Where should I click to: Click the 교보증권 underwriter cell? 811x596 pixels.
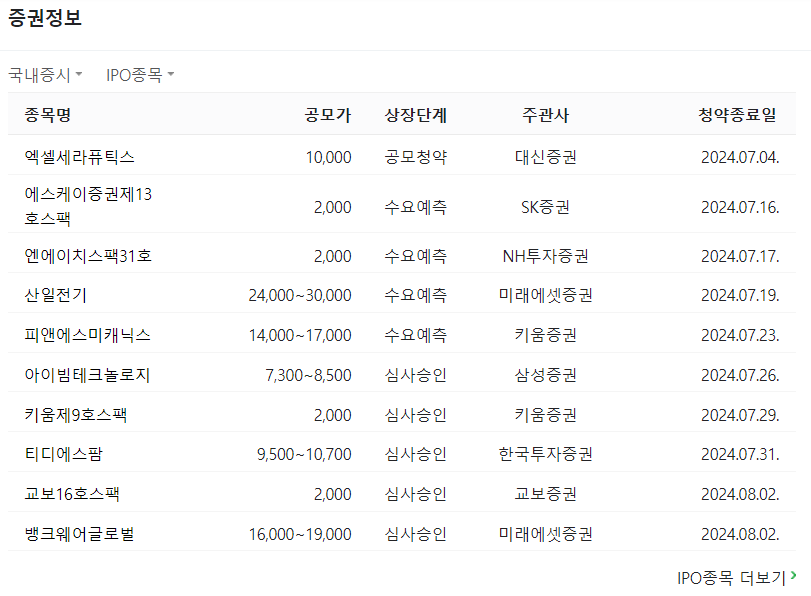tap(545, 494)
